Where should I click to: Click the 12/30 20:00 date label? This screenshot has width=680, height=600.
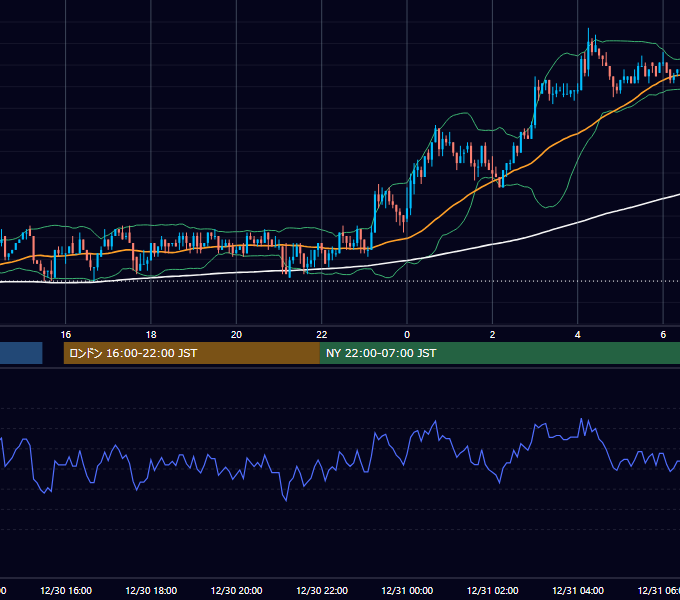pos(236,590)
